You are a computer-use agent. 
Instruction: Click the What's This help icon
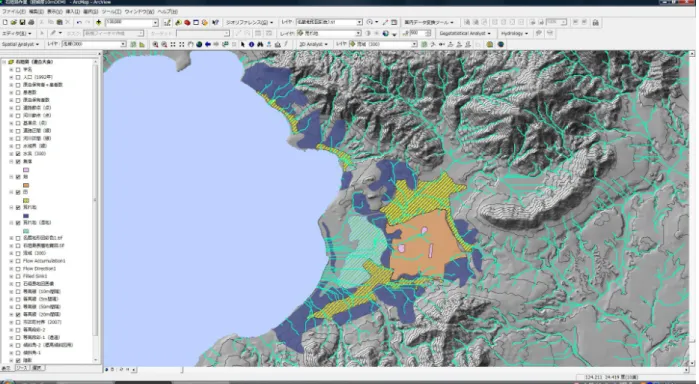click(x=215, y=22)
